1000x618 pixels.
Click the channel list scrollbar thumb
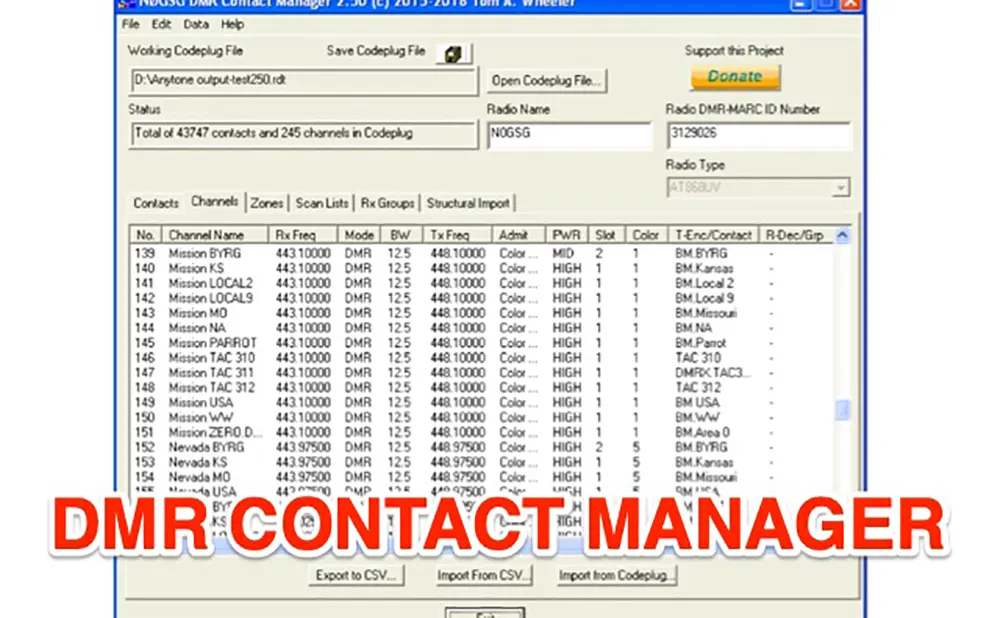[x=842, y=409]
